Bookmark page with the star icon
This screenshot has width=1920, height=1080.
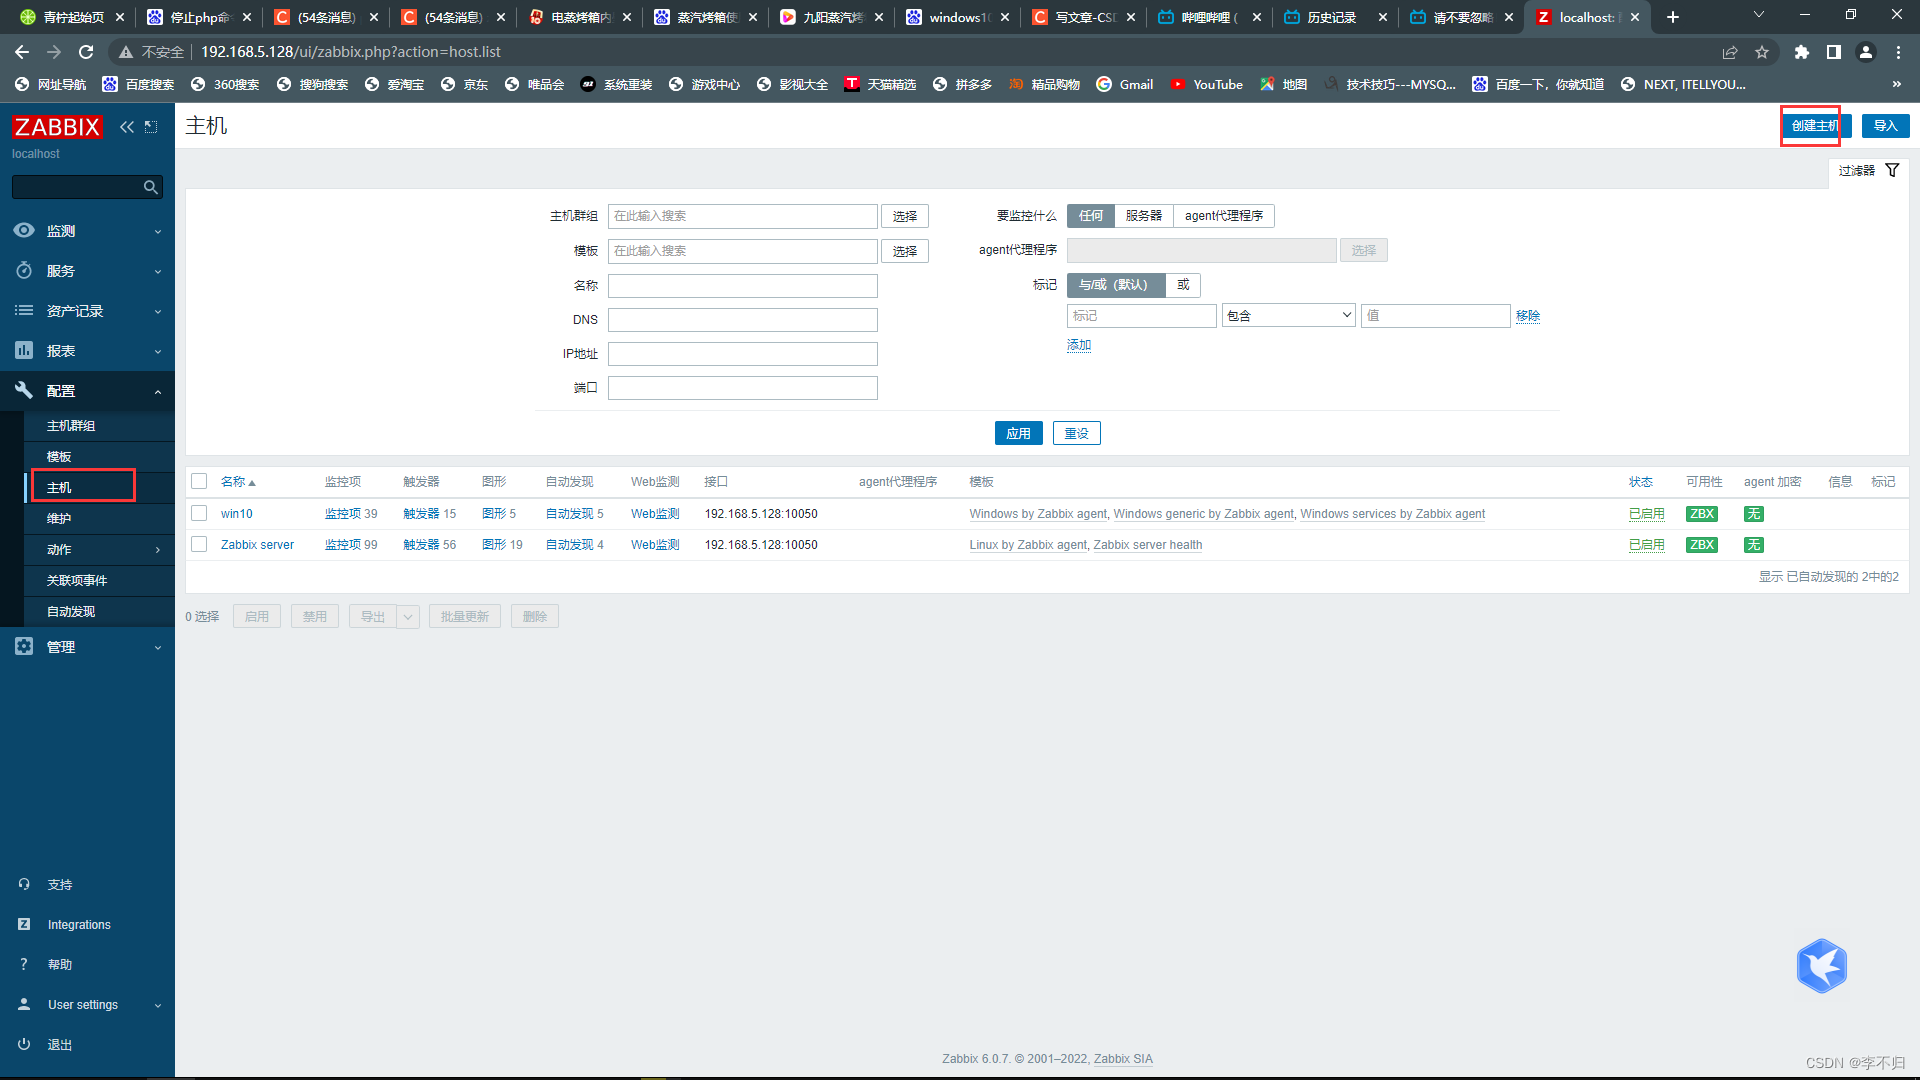tap(1762, 52)
